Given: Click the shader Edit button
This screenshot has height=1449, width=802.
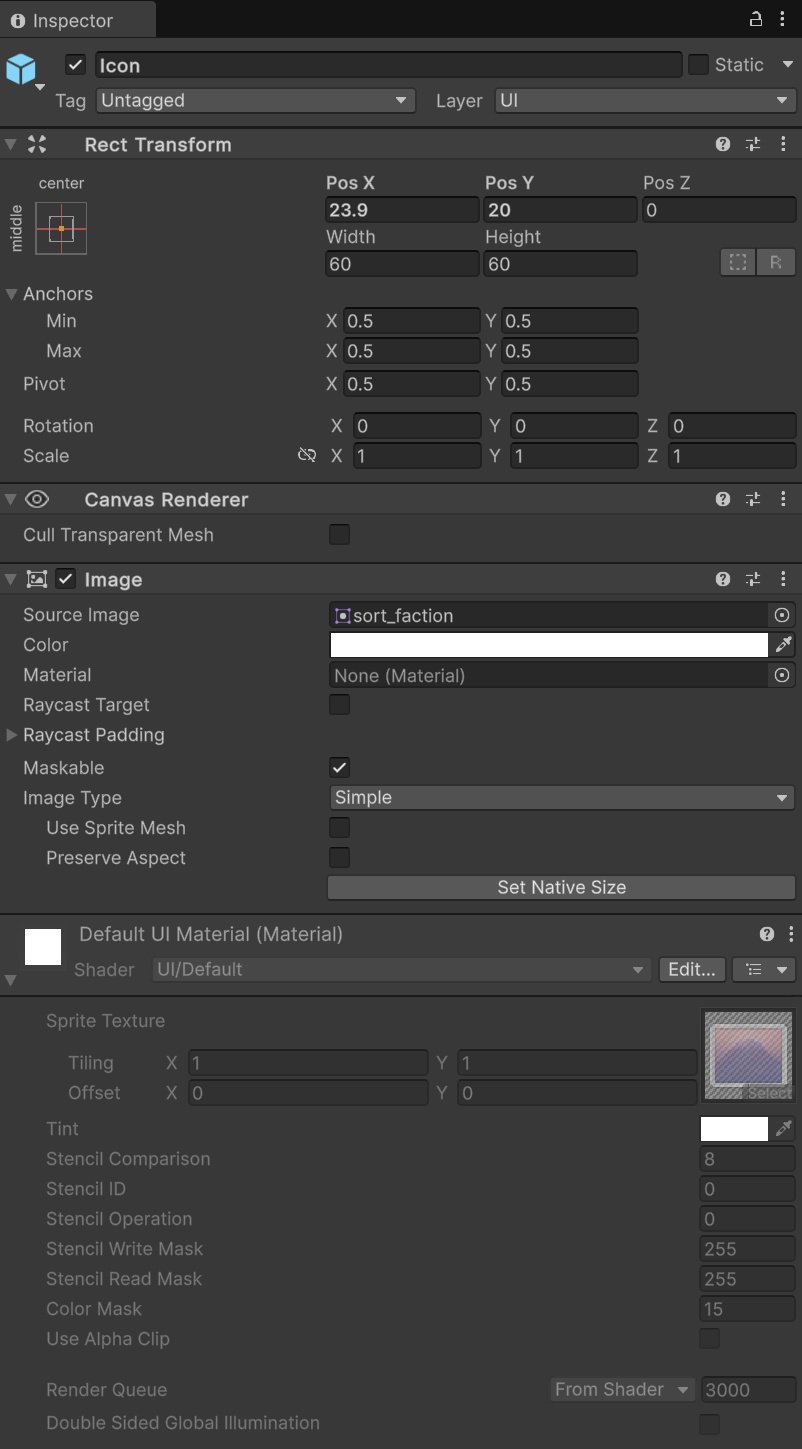Looking at the screenshot, I should pyautogui.click(x=691, y=969).
